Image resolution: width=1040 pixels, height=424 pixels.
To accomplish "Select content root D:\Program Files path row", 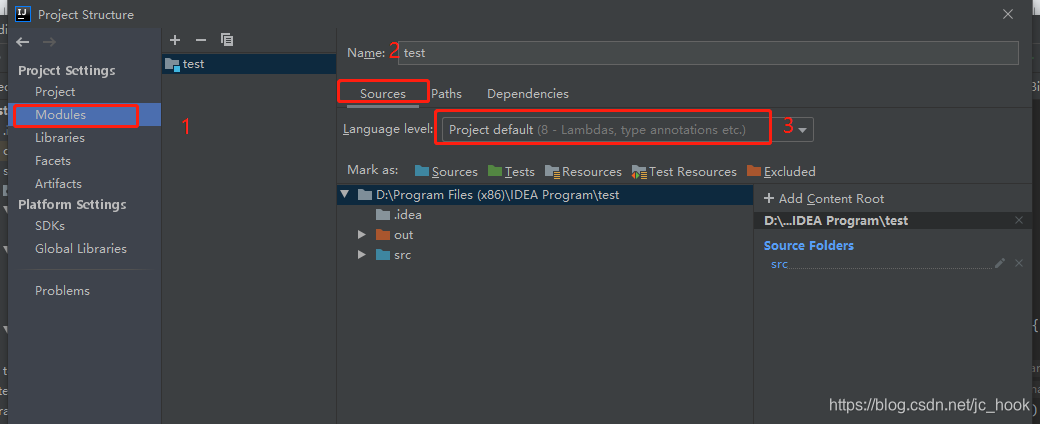I will coord(545,195).
